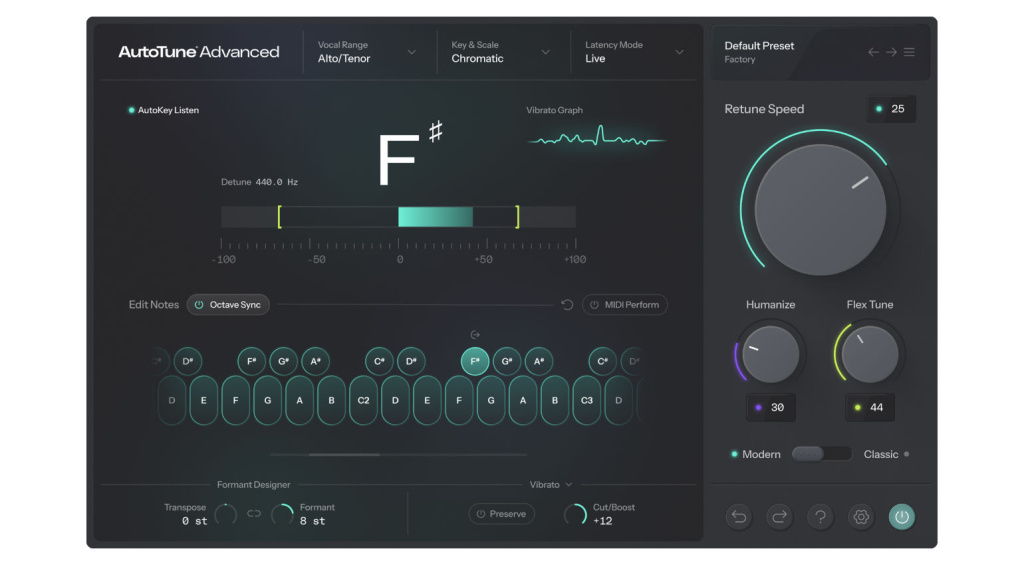The width and height of the screenshot is (1024, 565).
Task: Reset edited notes with circular arrow icon
Action: tap(567, 305)
